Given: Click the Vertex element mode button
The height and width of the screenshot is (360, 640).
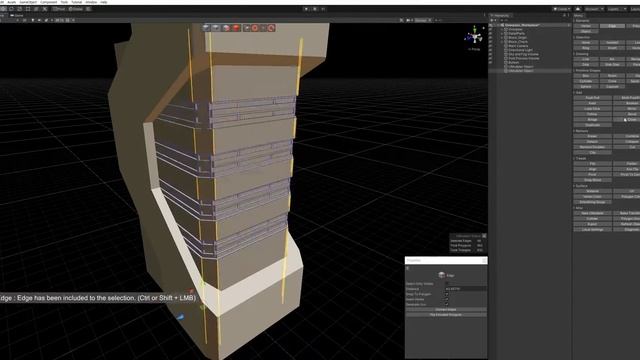Looking at the screenshot, I should (586, 26).
